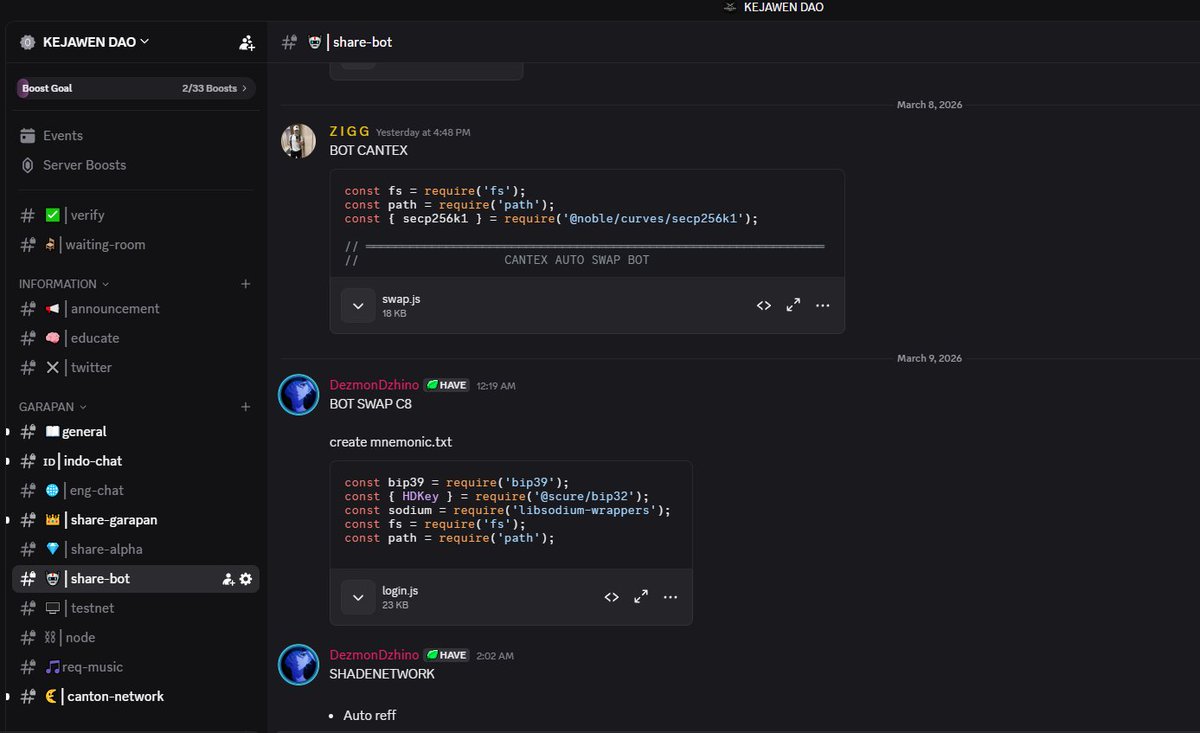Screen dimensions: 1200x733
Task: Click the 'BOT CANTEX' message text
Action: point(369,151)
